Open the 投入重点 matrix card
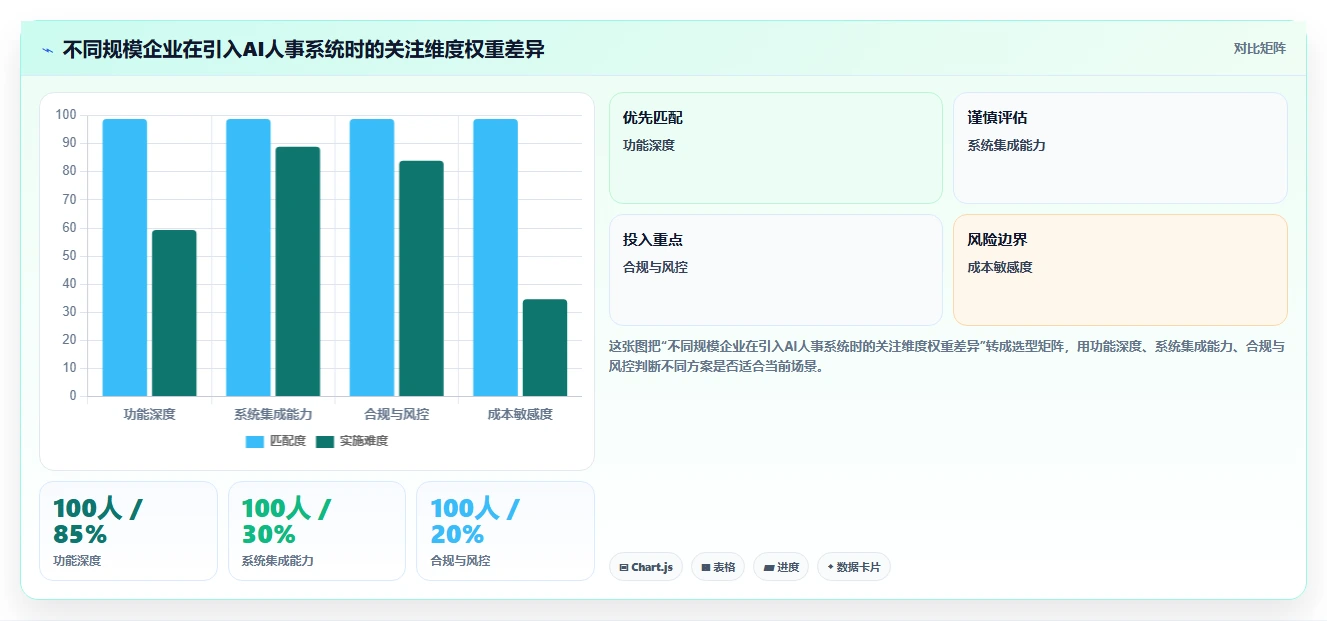Screen dimensions: 1327x621 [x=775, y=270]
